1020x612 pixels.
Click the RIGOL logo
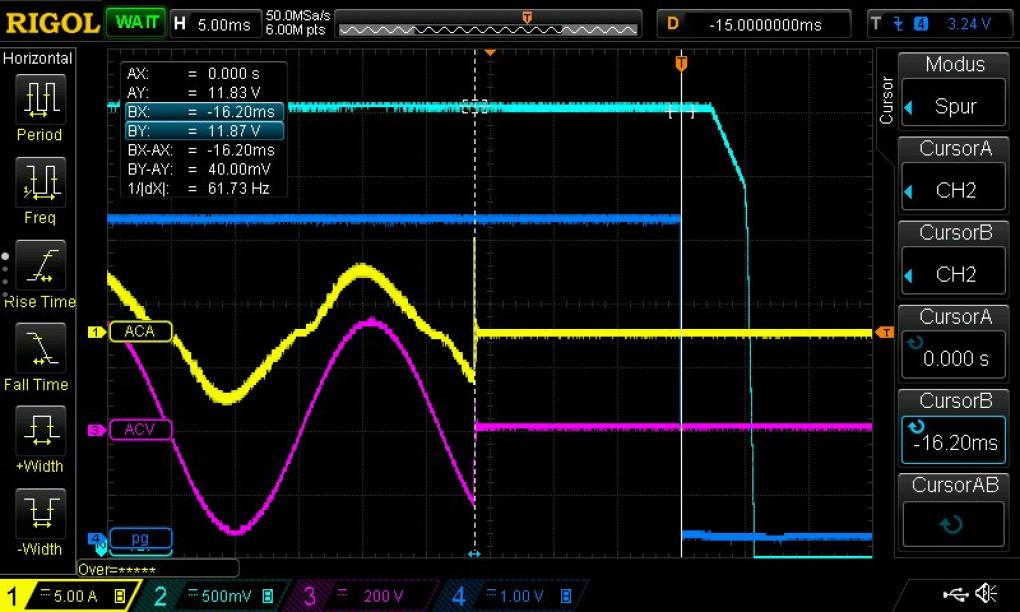pyautogui.click(x=52, y=23)
